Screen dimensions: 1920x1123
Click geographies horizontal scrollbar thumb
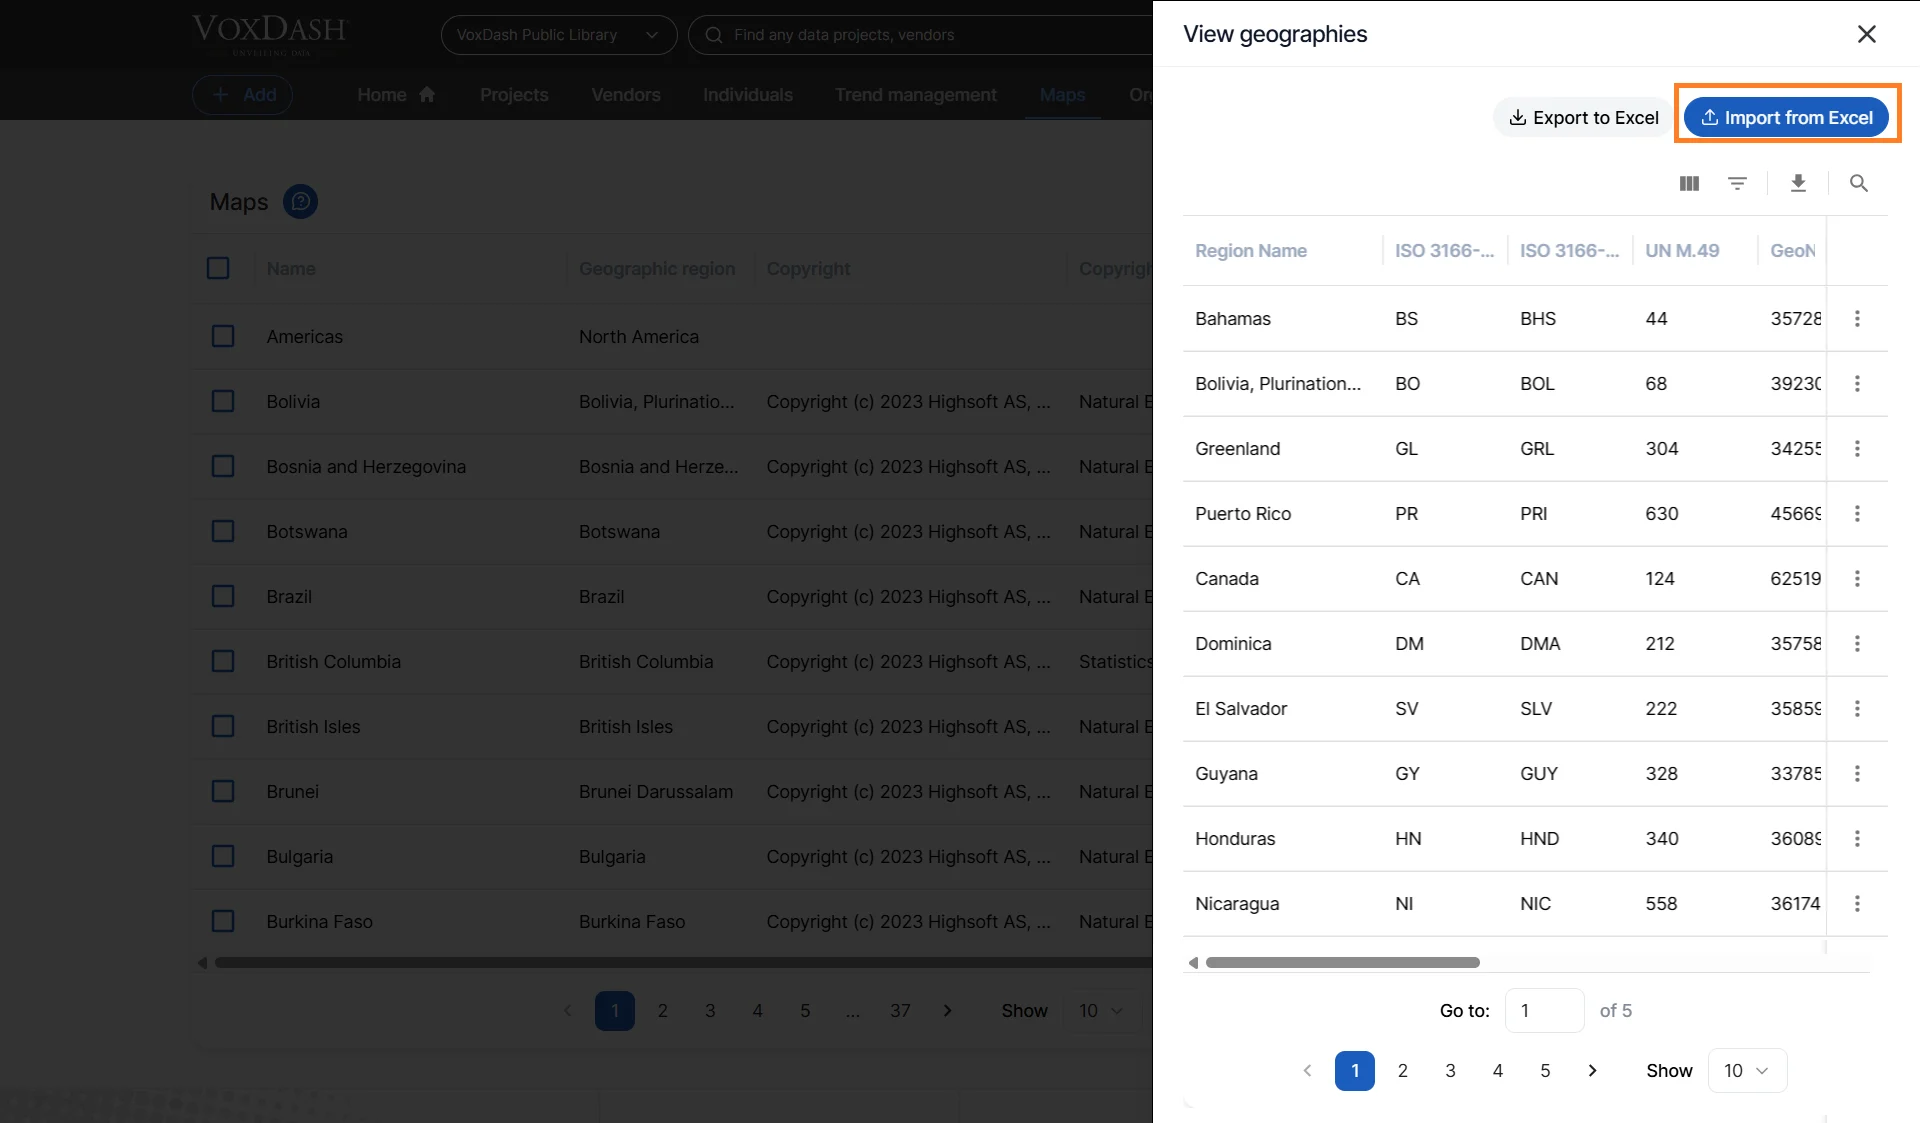[x=1342, y=962]
